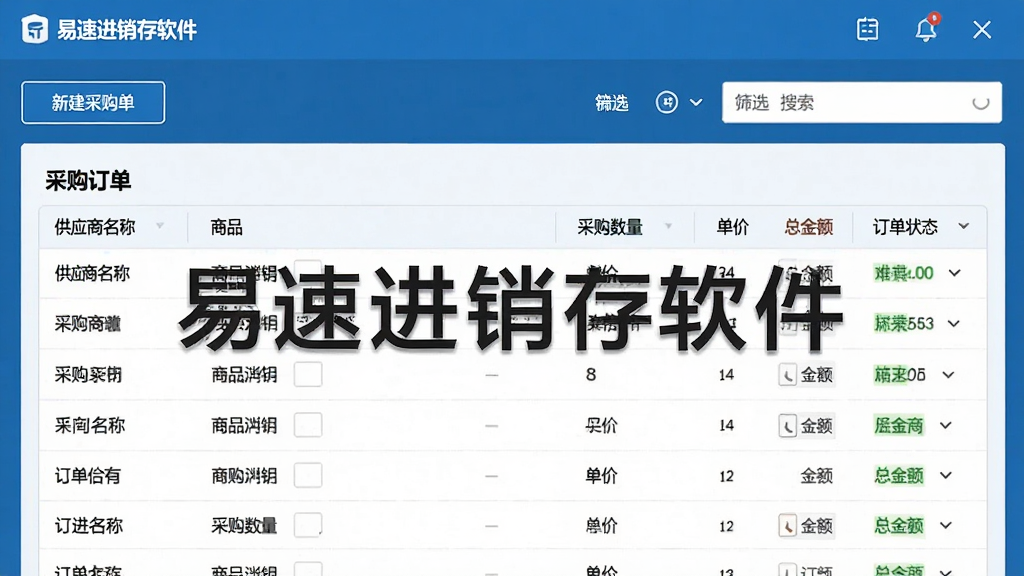The height and width of the screenshot is (576, 1024).
Task: Close the application with the X button
Action: 982,29
